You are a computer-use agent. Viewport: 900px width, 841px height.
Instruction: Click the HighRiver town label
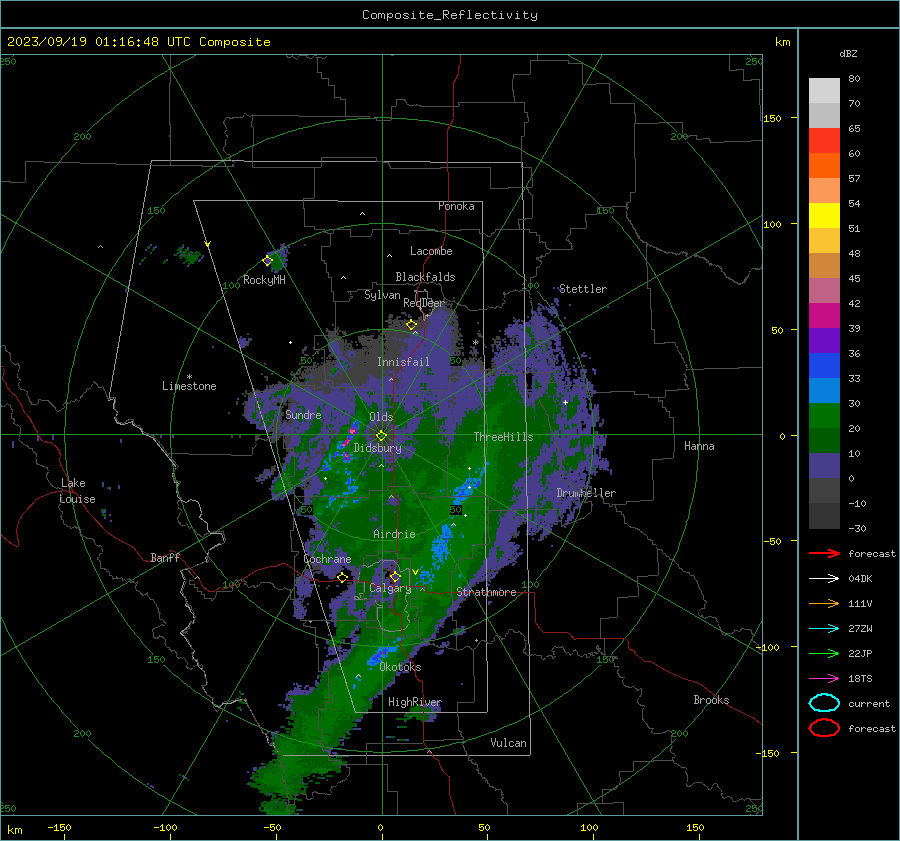(415, 702)
